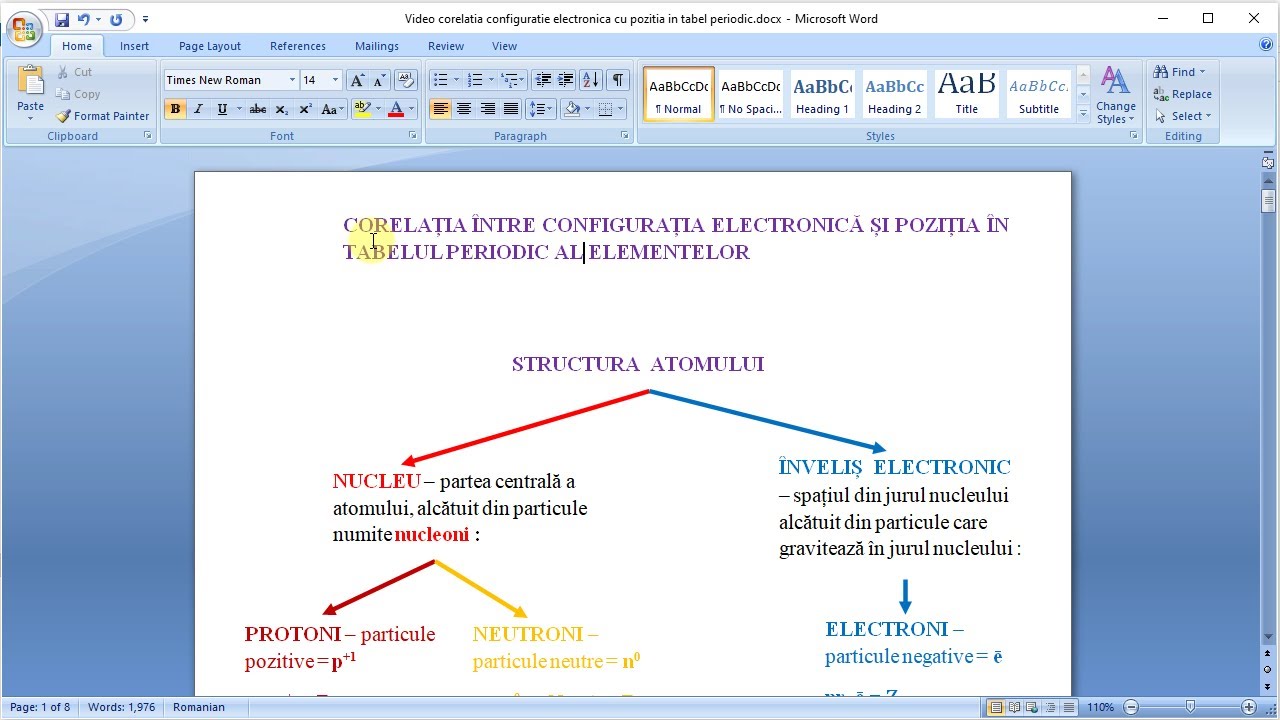Switch to Outline view
Image resolution: width=1280 pixels, height=720 pixels.
point(1052,708)
